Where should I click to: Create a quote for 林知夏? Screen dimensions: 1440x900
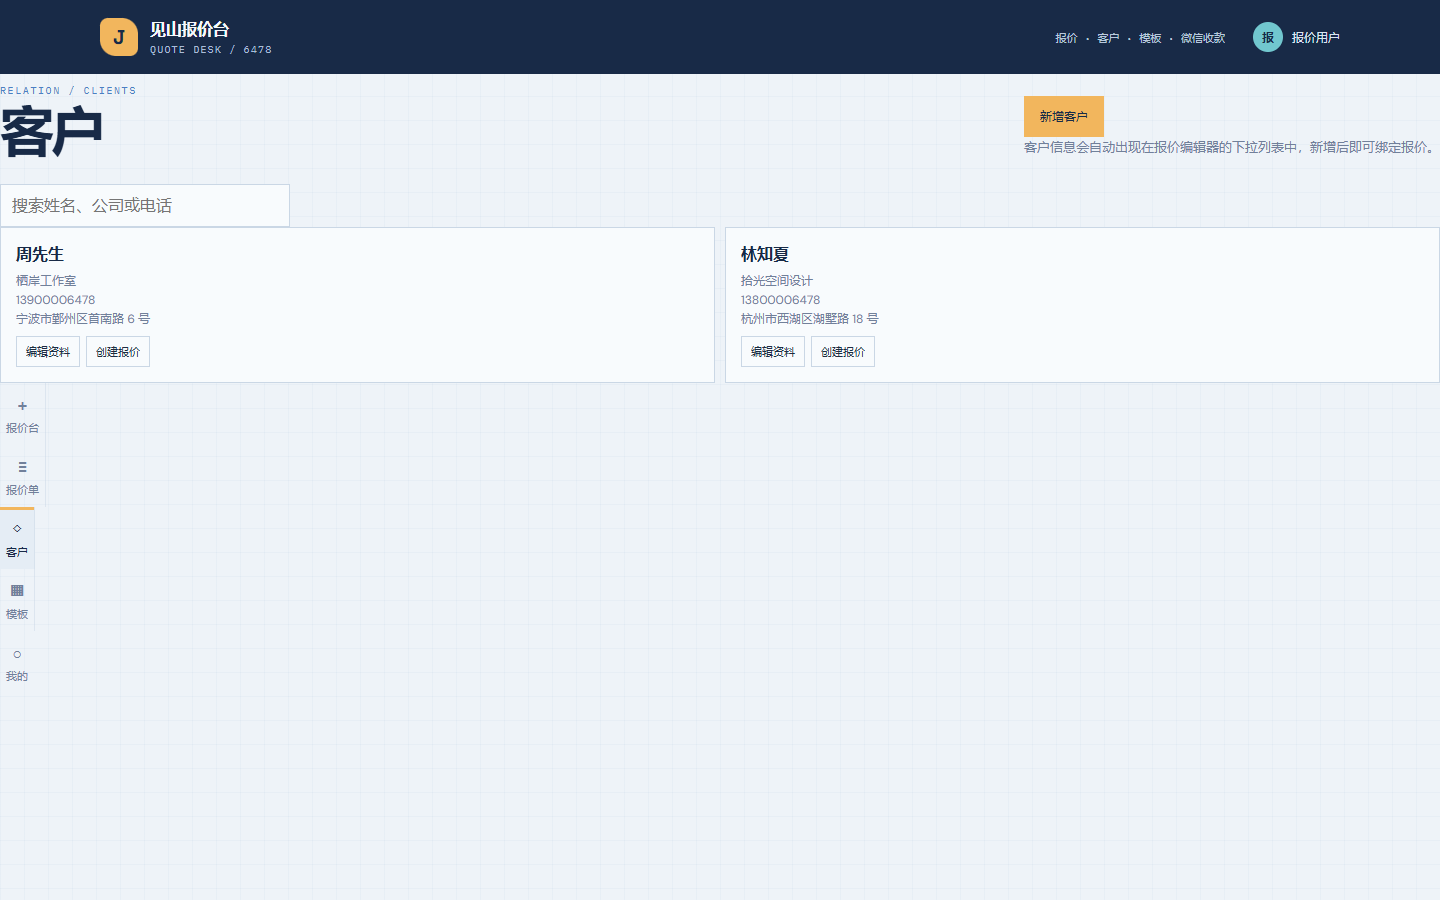pyautogui.click(x=843, y=352)
